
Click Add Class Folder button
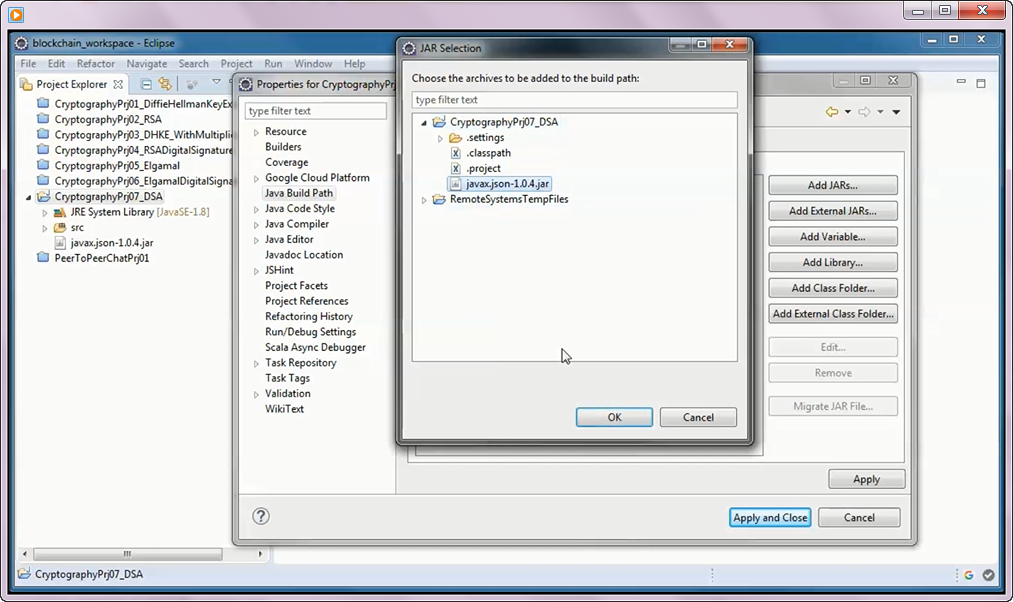[833, 288]
